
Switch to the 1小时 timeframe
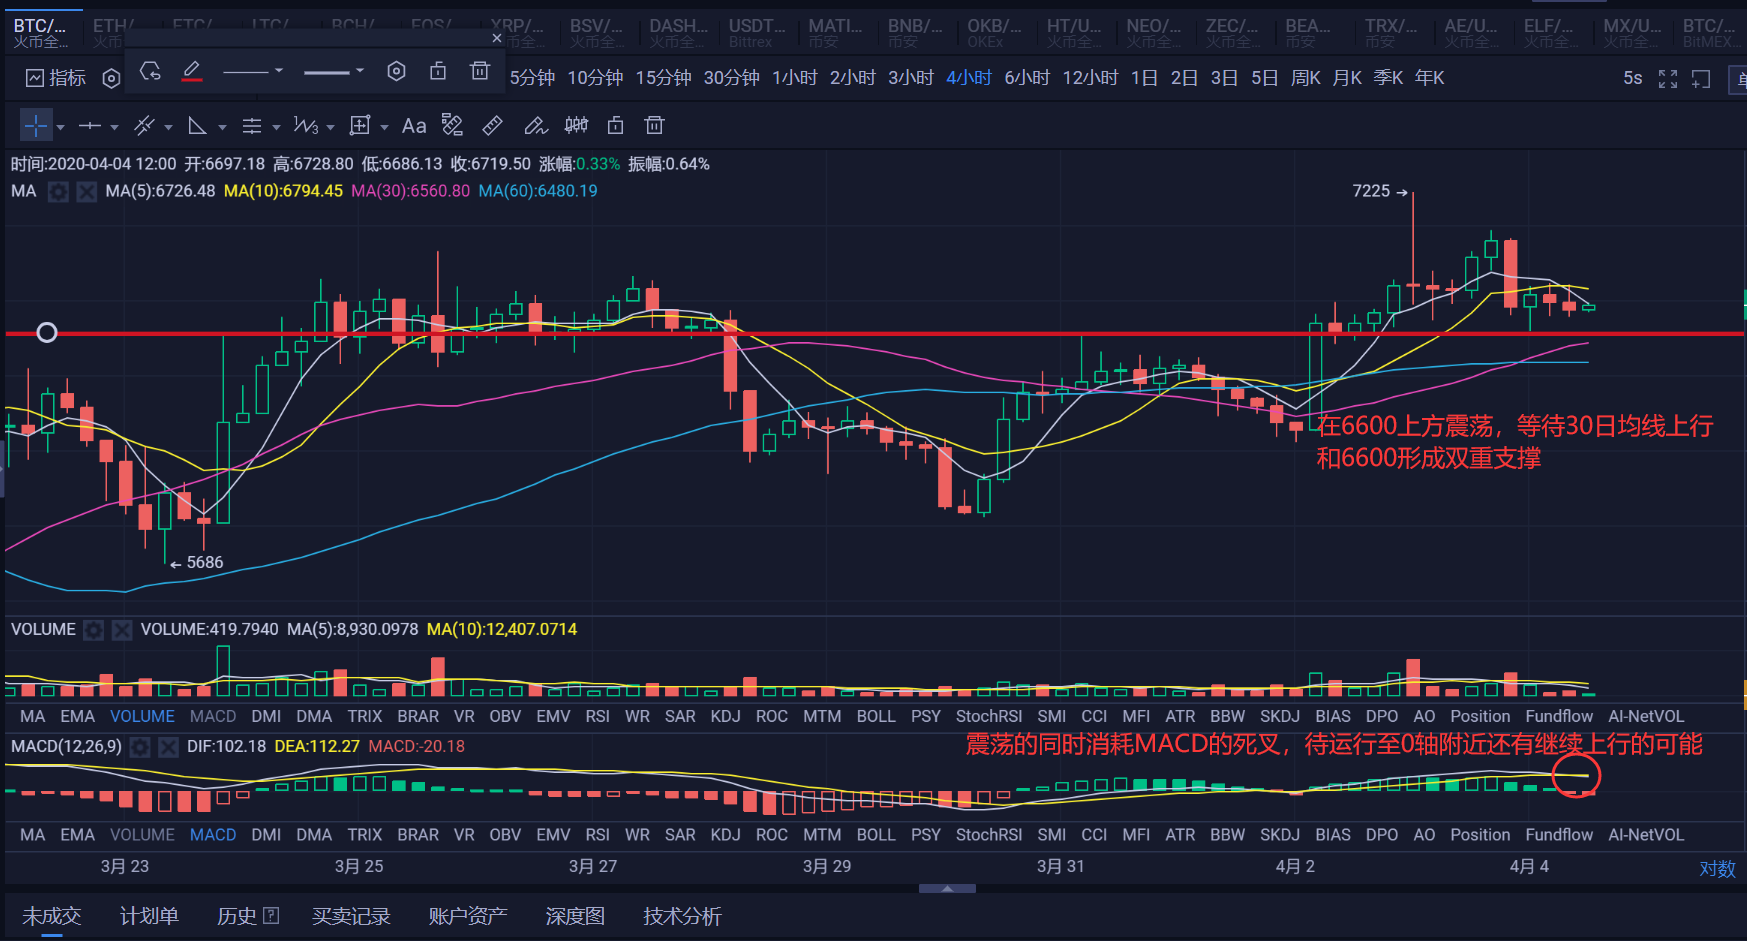point(795,78)
